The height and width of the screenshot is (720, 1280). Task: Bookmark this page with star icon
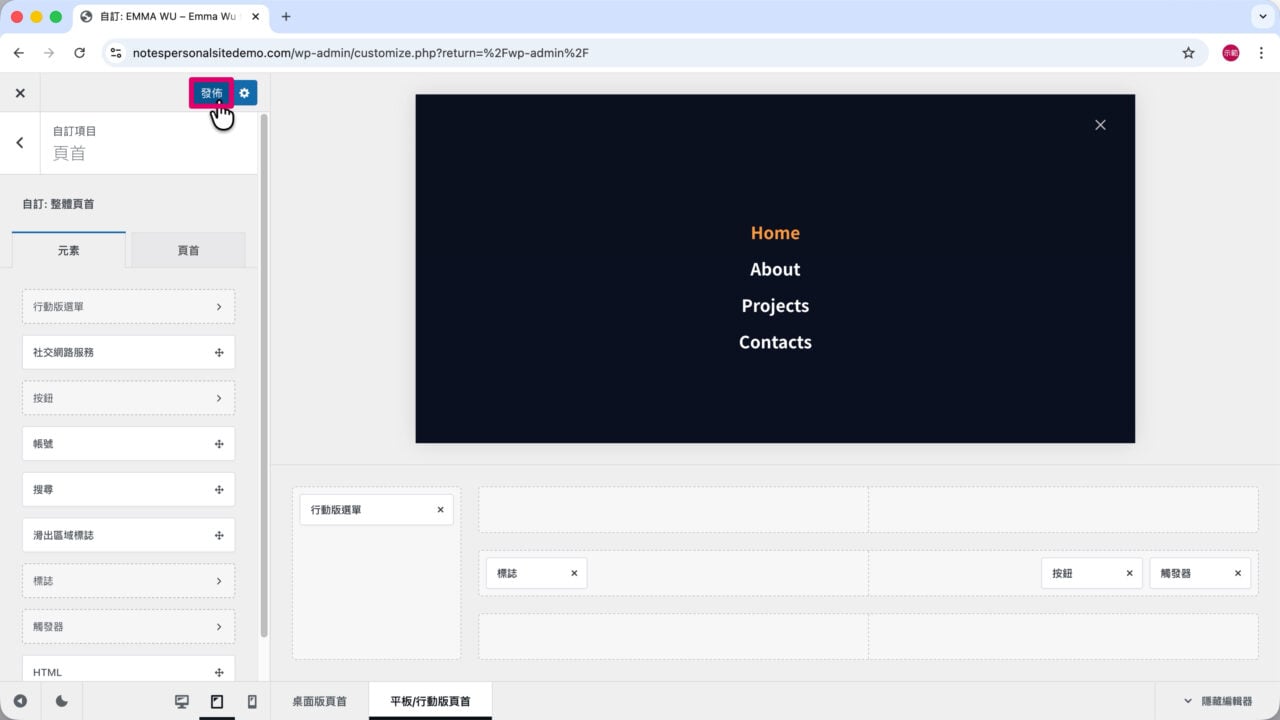tap(1188, 53)
